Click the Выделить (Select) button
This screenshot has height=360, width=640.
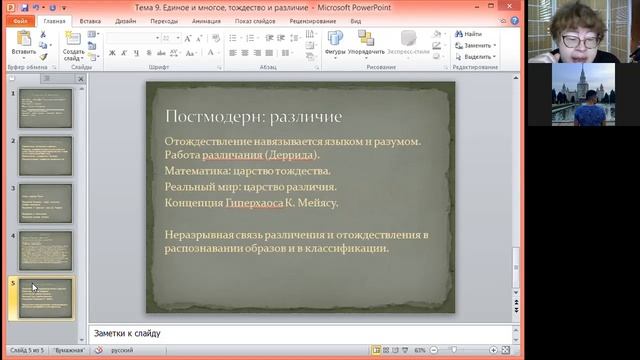pos(476,57)
